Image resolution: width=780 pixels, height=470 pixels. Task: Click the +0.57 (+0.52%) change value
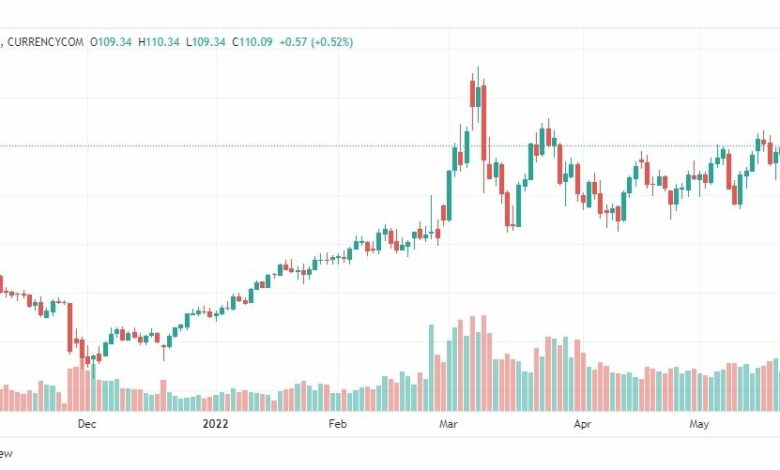[x=316, y=42]
